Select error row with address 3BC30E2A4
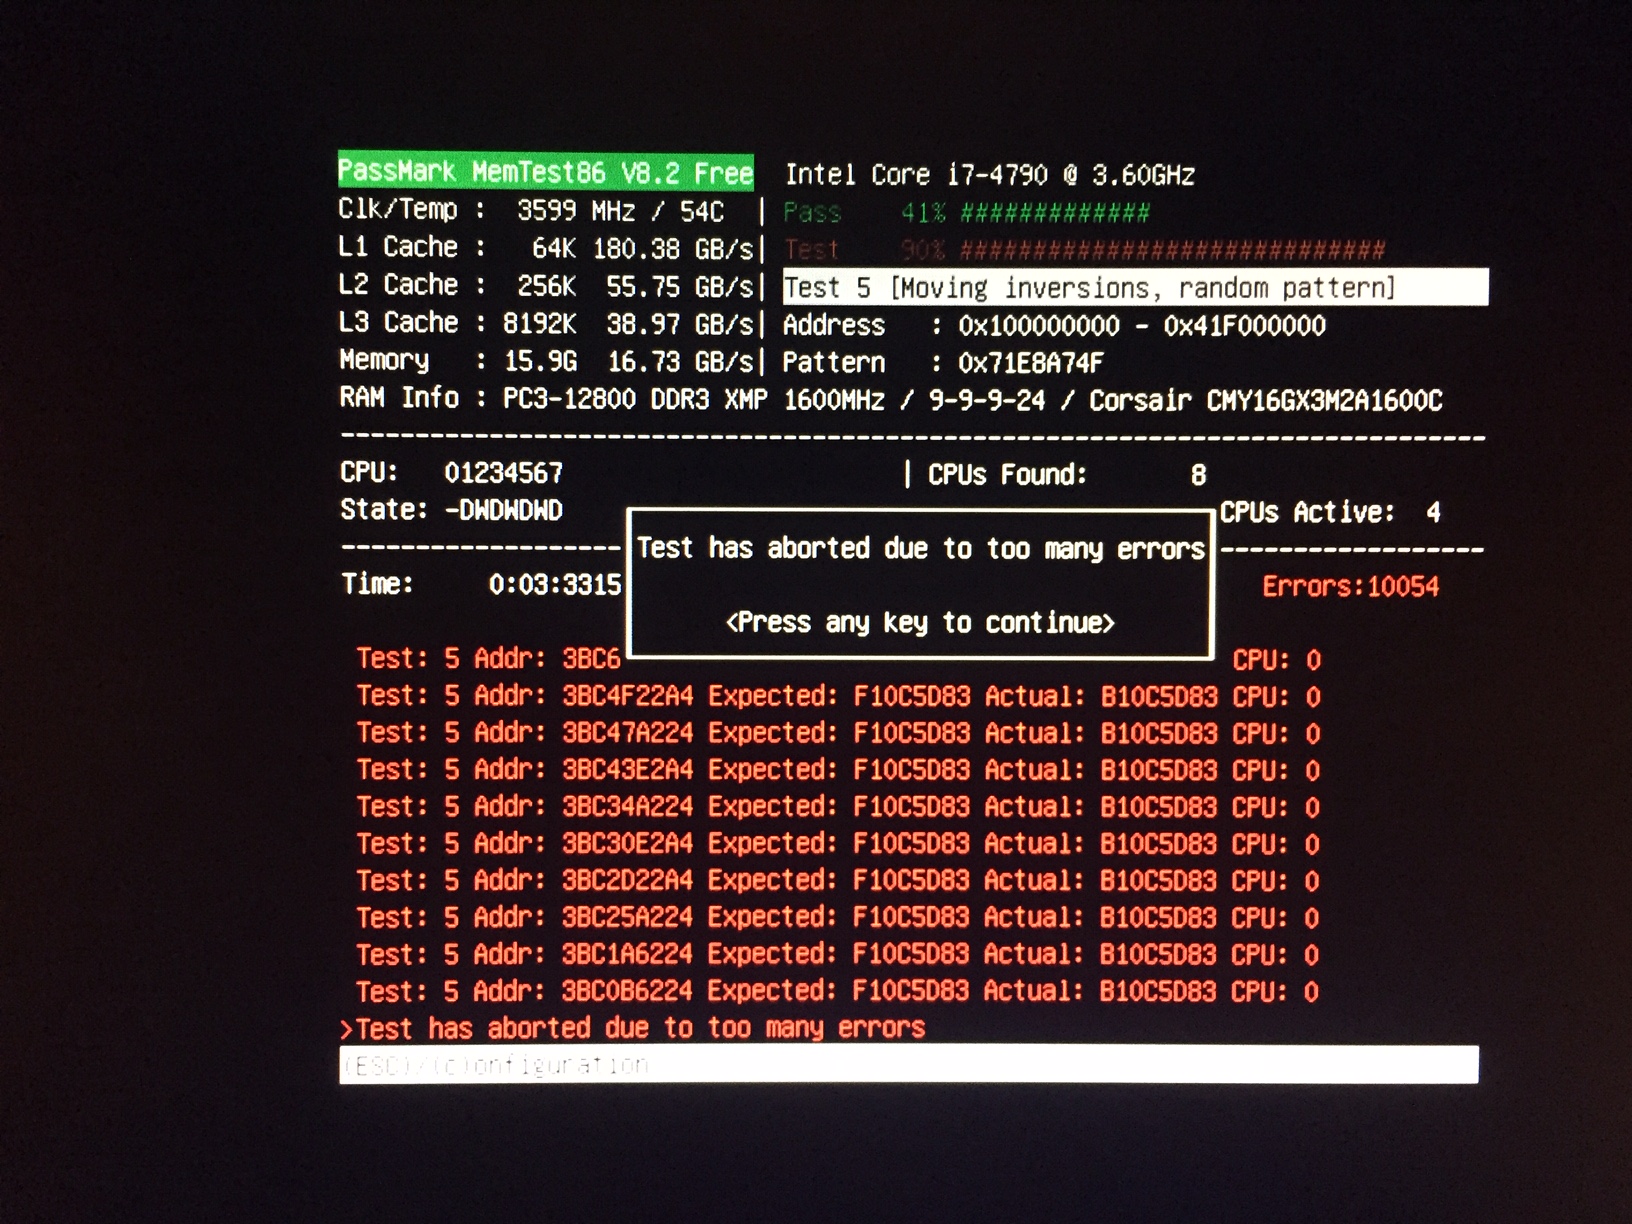The image size is (1632, 1224). [x=838, y=844]
